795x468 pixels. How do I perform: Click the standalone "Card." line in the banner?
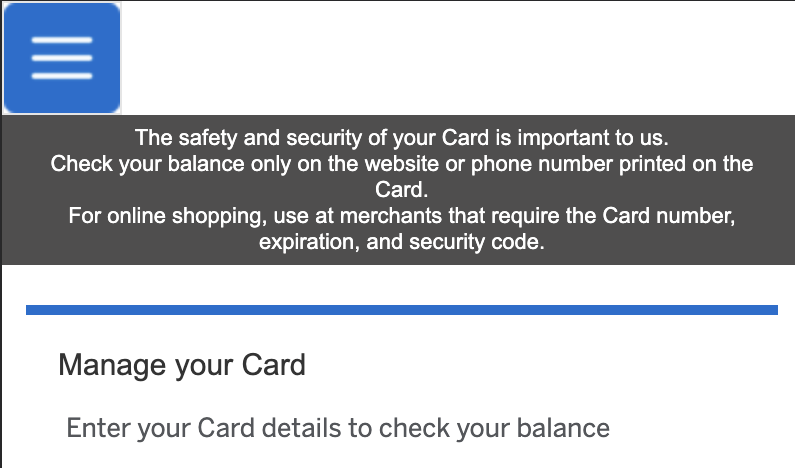tap(401, 189)
